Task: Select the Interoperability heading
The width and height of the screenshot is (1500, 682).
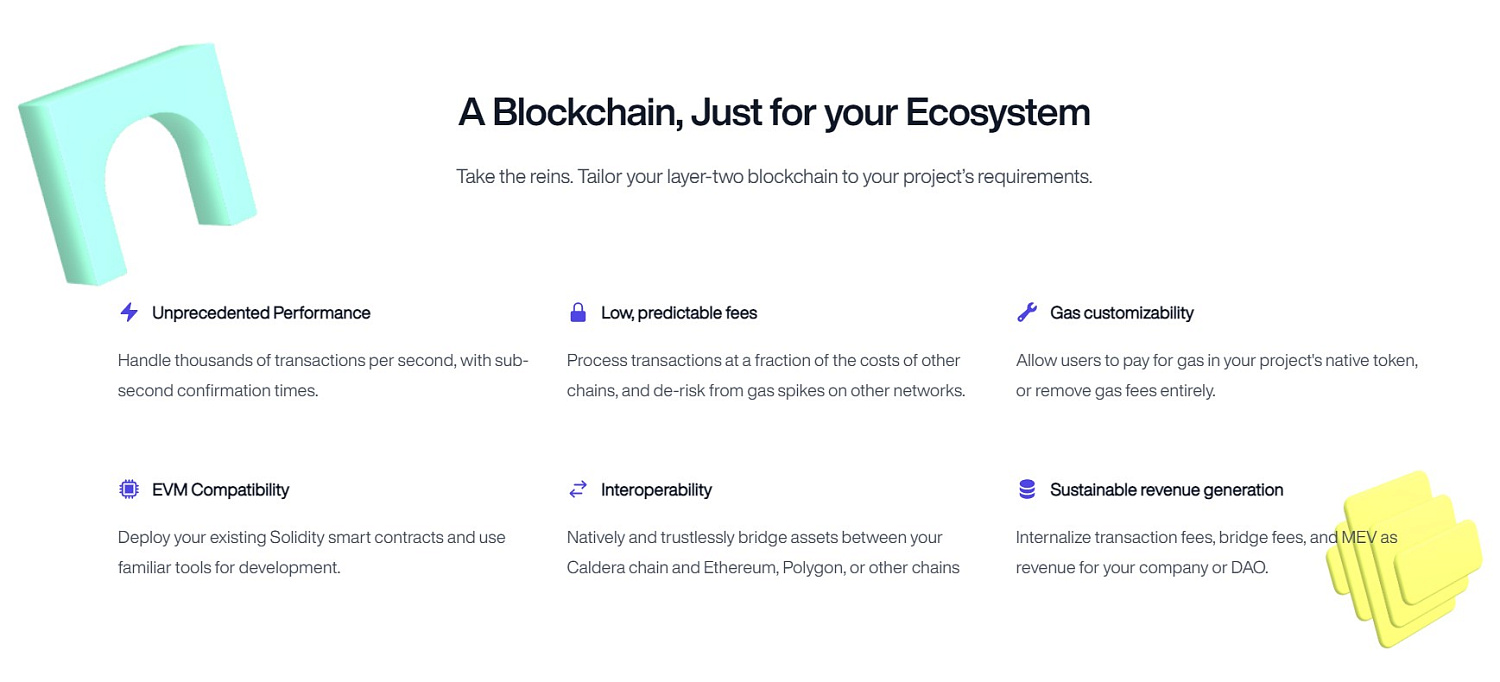Action: 656,490
